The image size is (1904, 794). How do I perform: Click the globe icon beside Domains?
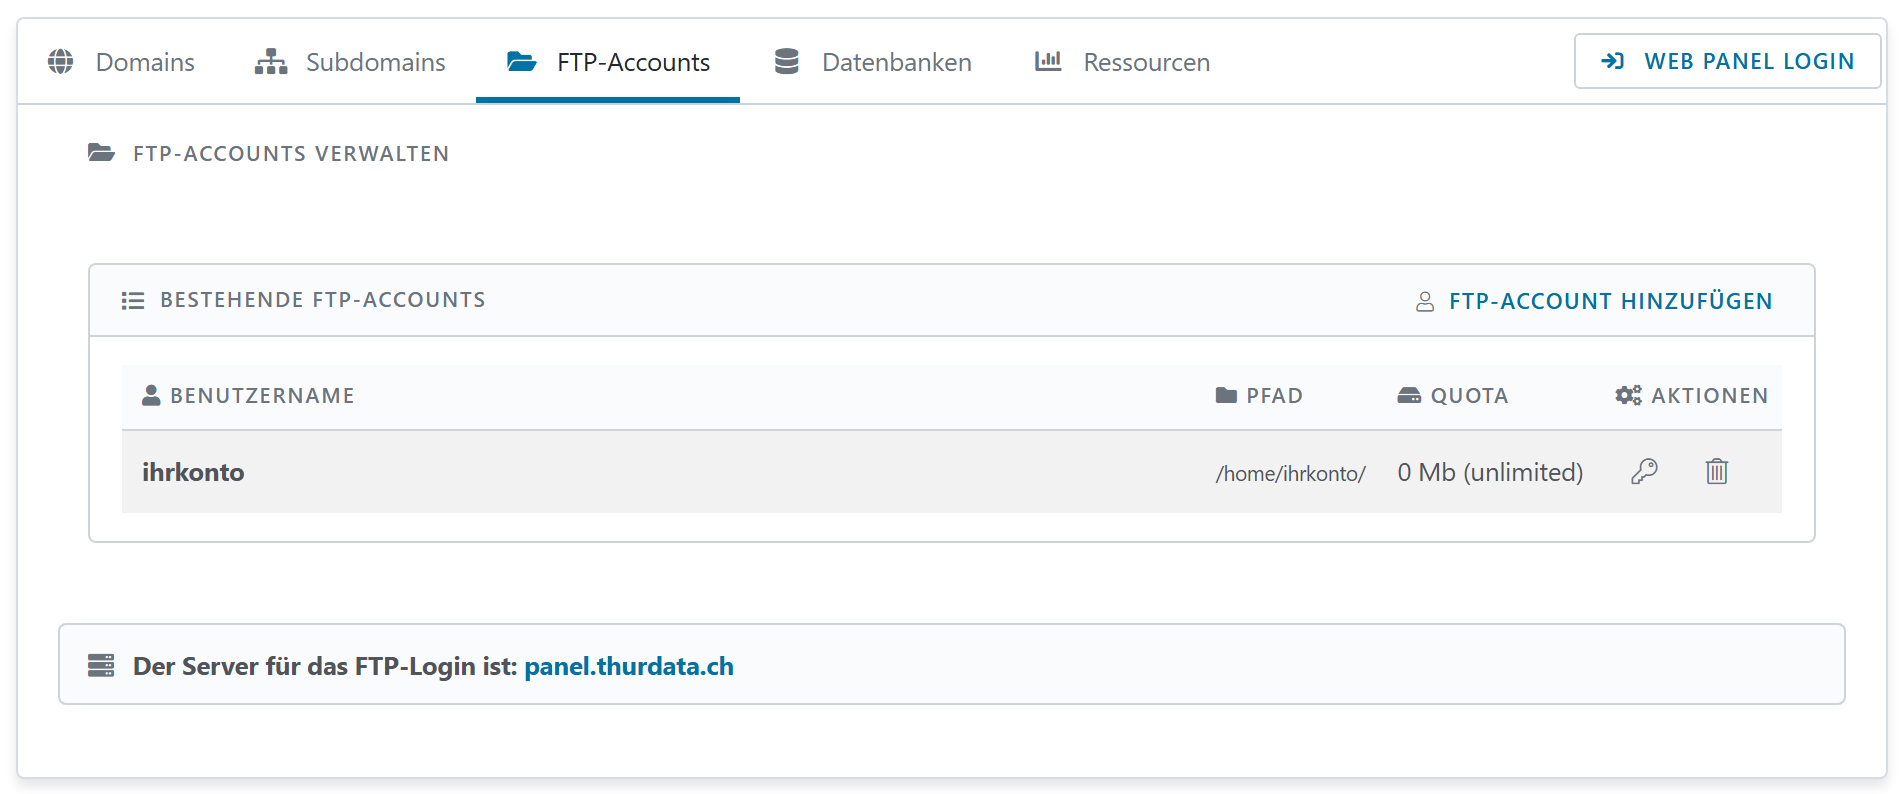pyautogui.click(x=61, y=62)
